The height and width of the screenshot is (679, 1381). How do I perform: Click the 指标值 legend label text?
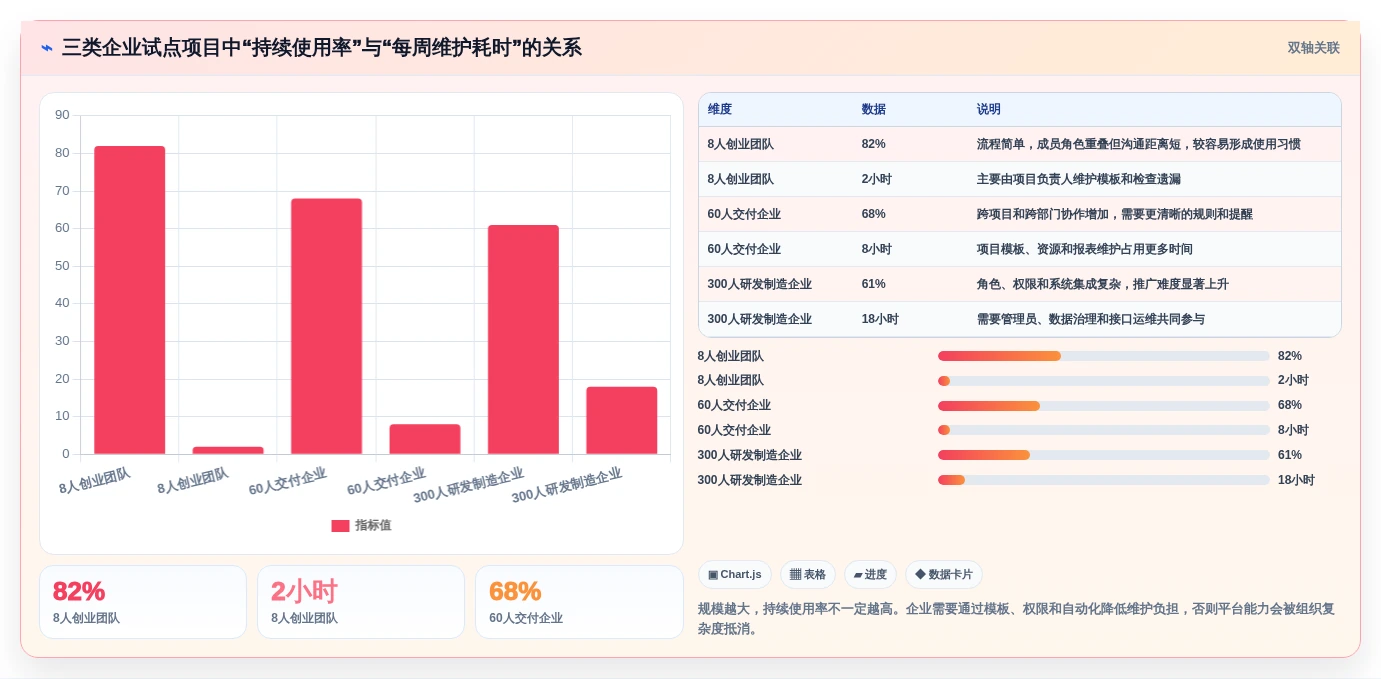373,526
